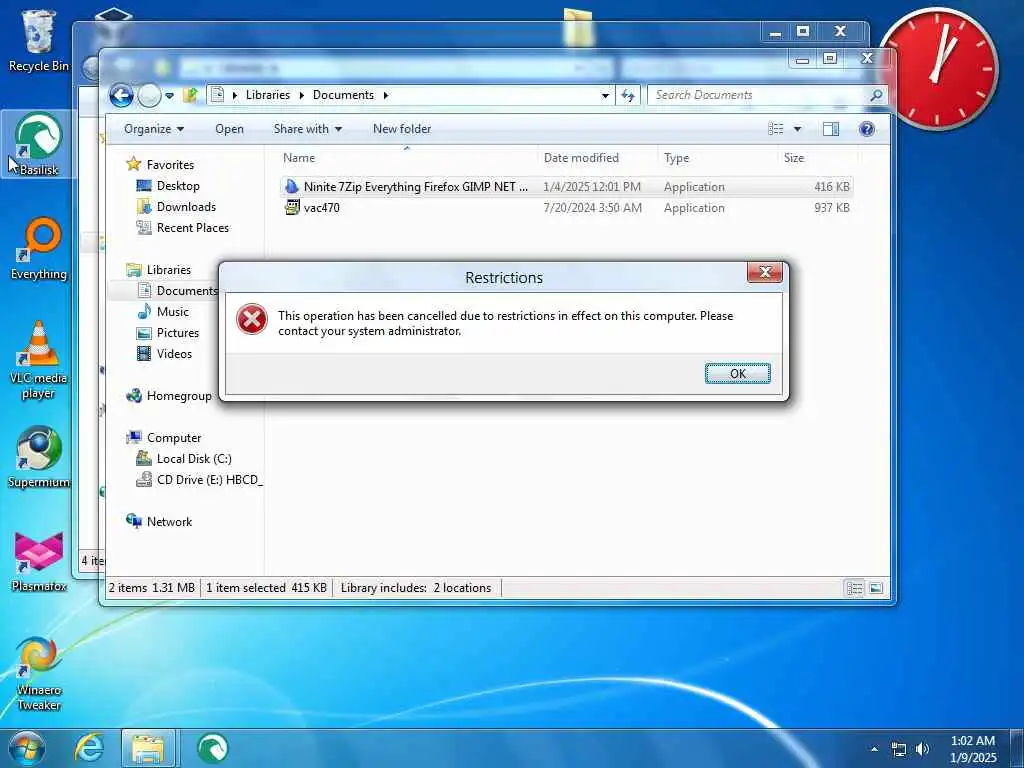The image size is (1024, 768).
Task: Open Internet Explorer from the taskbar
Action: click(x=89, y=748)
